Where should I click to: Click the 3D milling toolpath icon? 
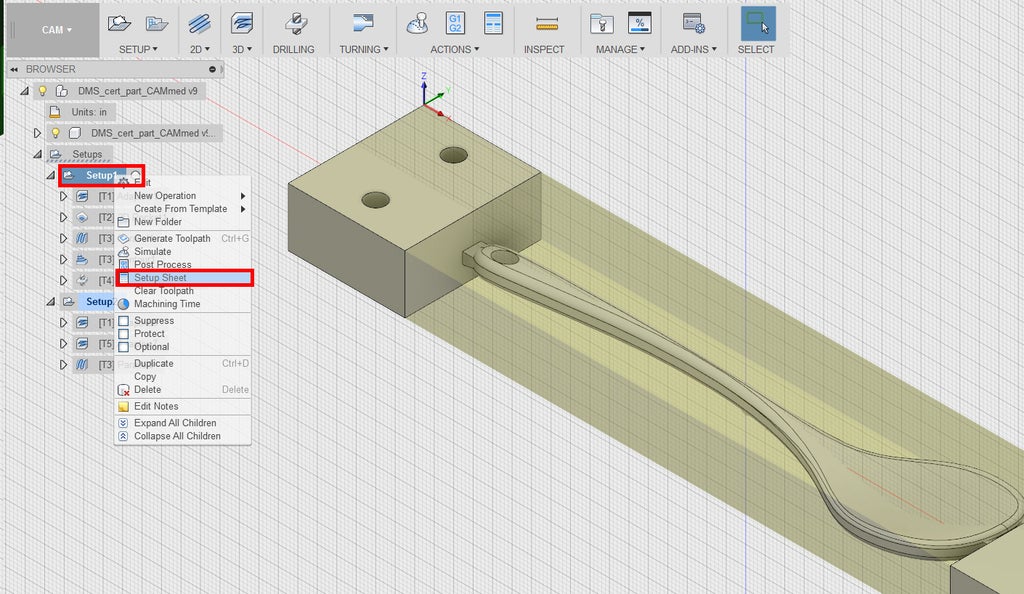click(242, 24)
